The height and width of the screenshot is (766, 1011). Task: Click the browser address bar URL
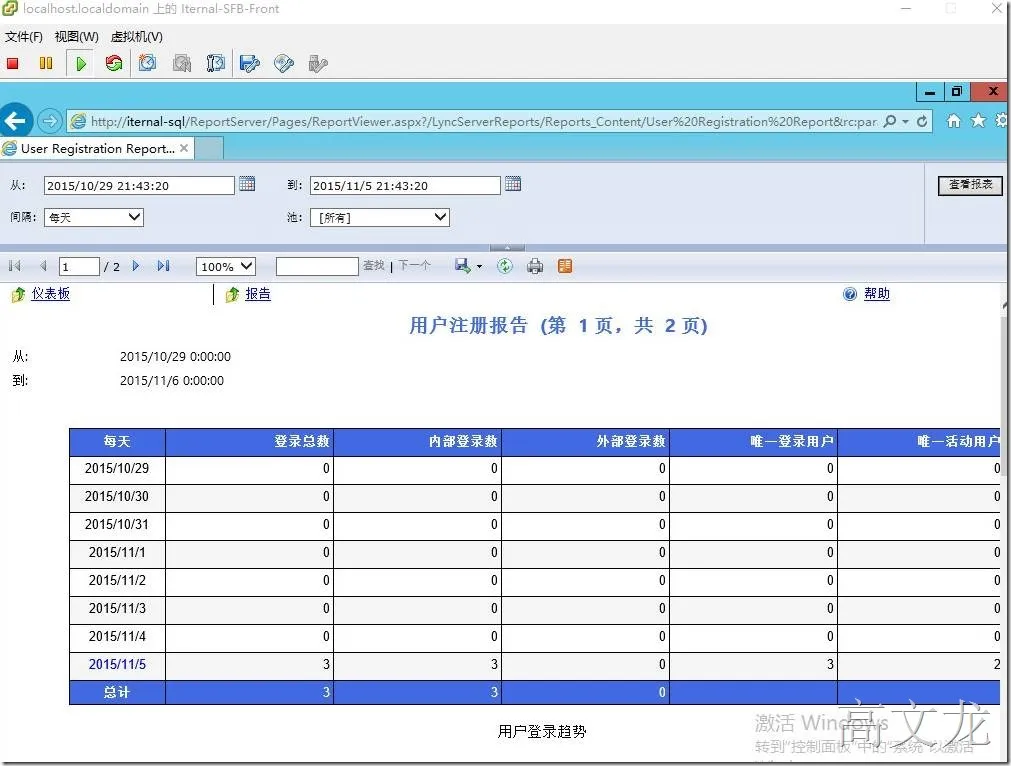(484, 121)
